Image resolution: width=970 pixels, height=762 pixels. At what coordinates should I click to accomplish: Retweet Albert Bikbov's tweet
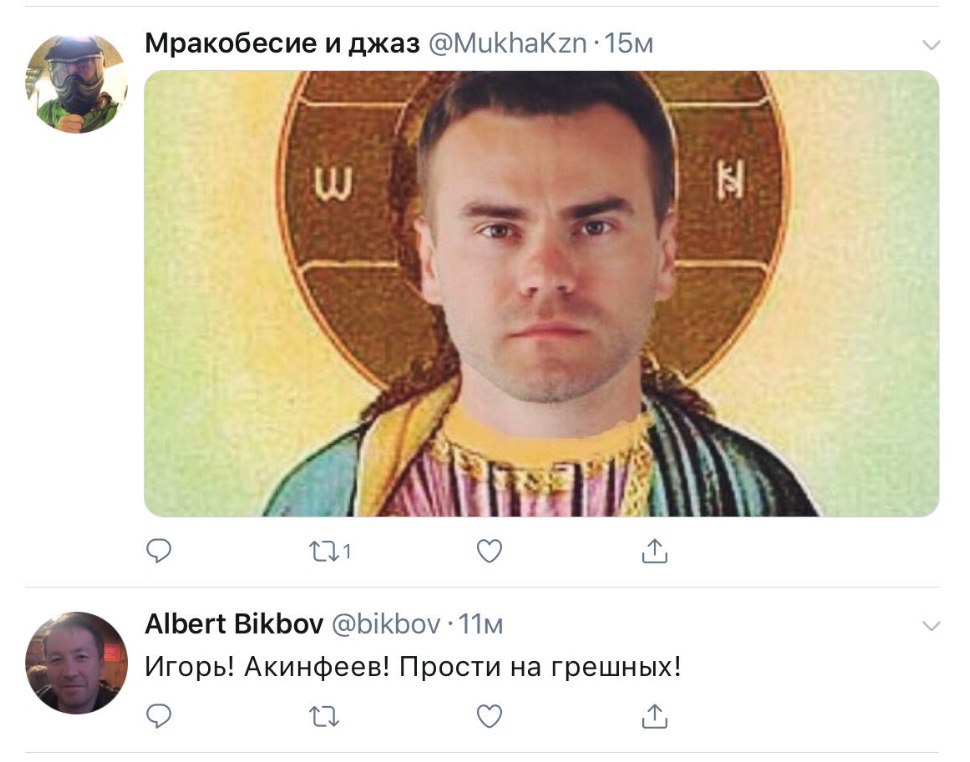point(324,716)
